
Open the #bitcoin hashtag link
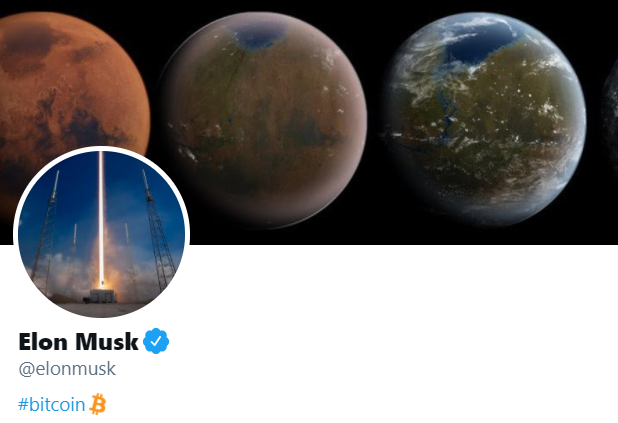pyautogui.click(x=52, y=404)
